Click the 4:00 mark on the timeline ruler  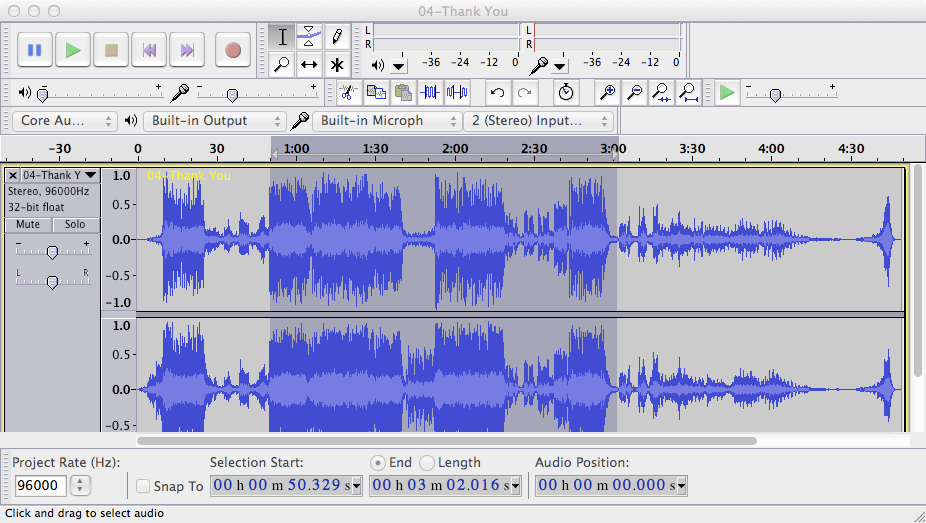coord(771,149)
